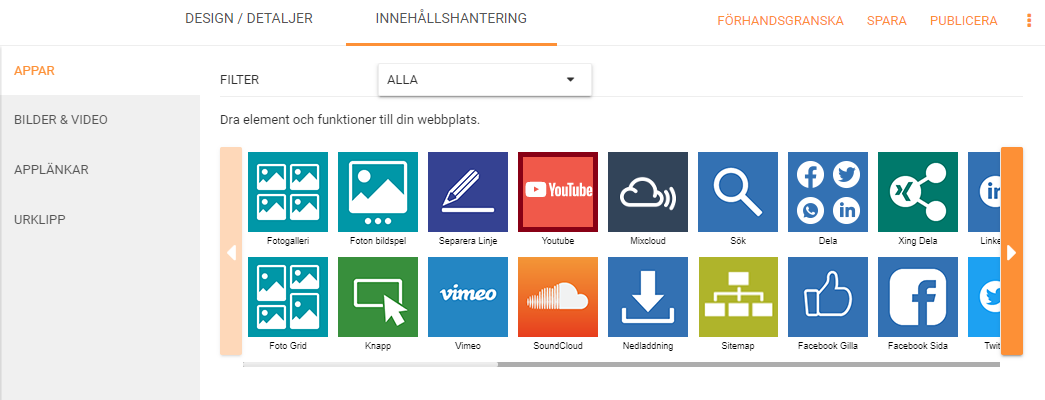This screenshot has height=400, width=1045.
Task: Select the Knapp button app icon
Action: 378,297
